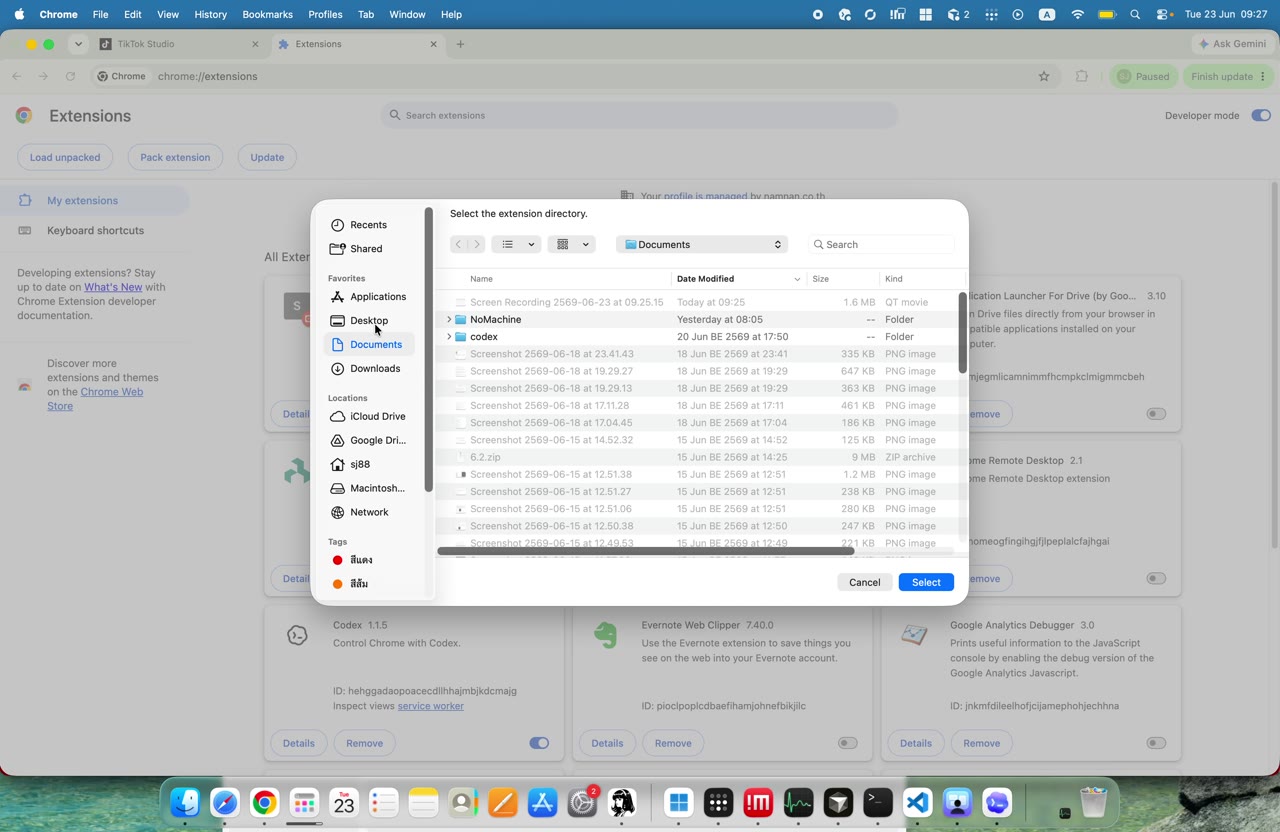Launch Visual Studio Code from the Dock
The height and width of the screenshot is (832, 1280).
pos(918,802)
